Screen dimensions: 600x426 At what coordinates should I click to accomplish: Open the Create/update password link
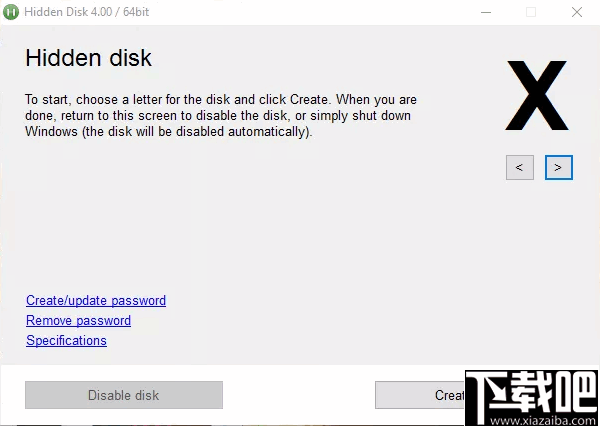pos(96,300)
